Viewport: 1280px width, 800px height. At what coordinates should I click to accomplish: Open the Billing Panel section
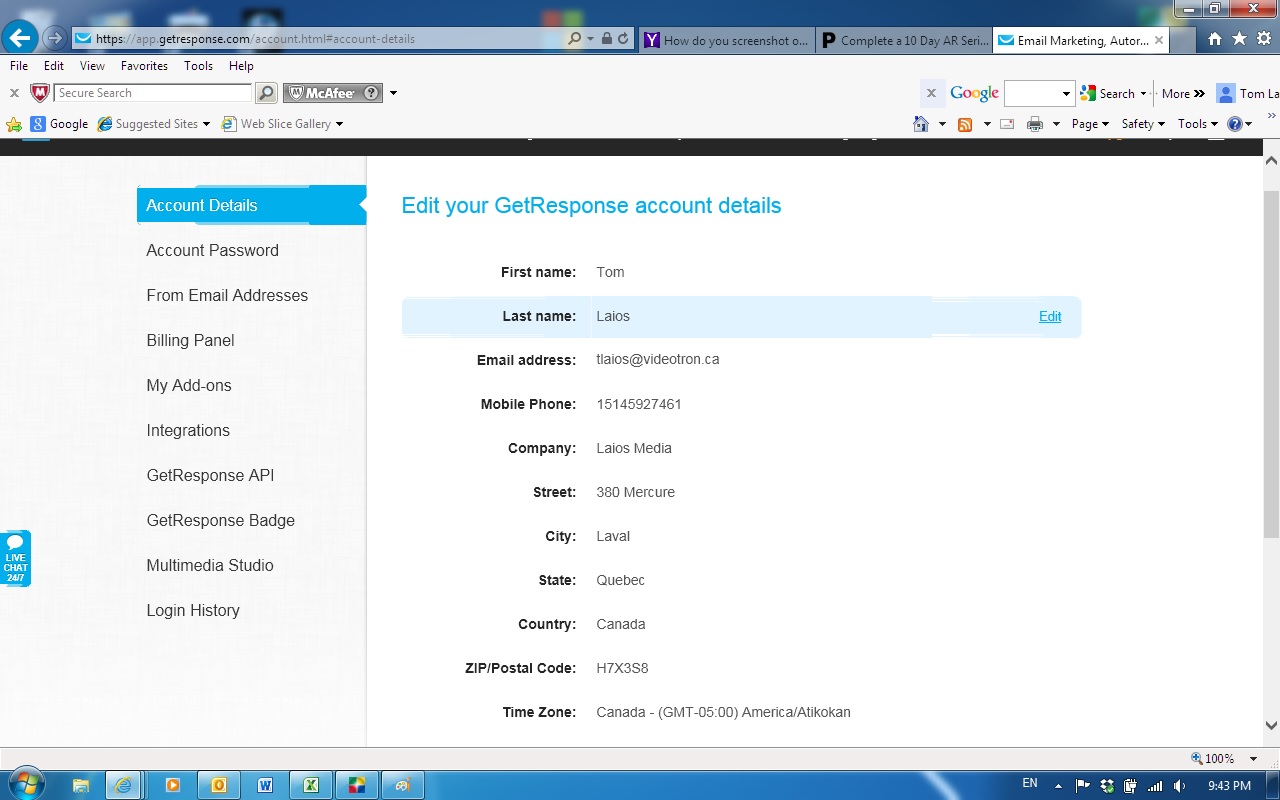point(190,340)
